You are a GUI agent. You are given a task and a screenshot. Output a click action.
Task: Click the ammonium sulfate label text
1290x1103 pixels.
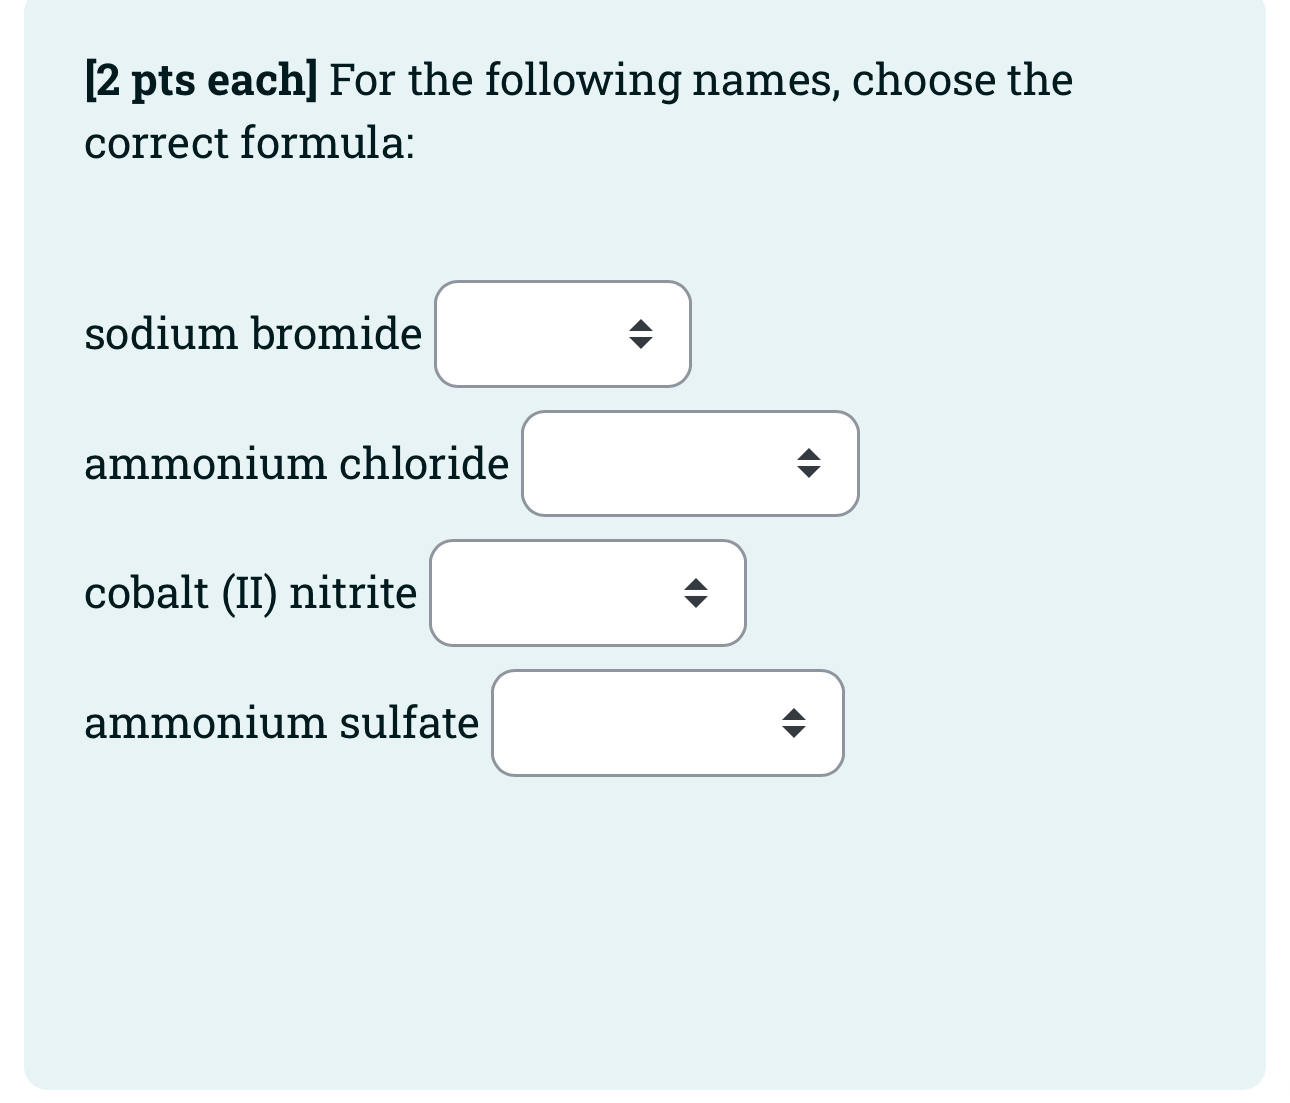point(281,723)
